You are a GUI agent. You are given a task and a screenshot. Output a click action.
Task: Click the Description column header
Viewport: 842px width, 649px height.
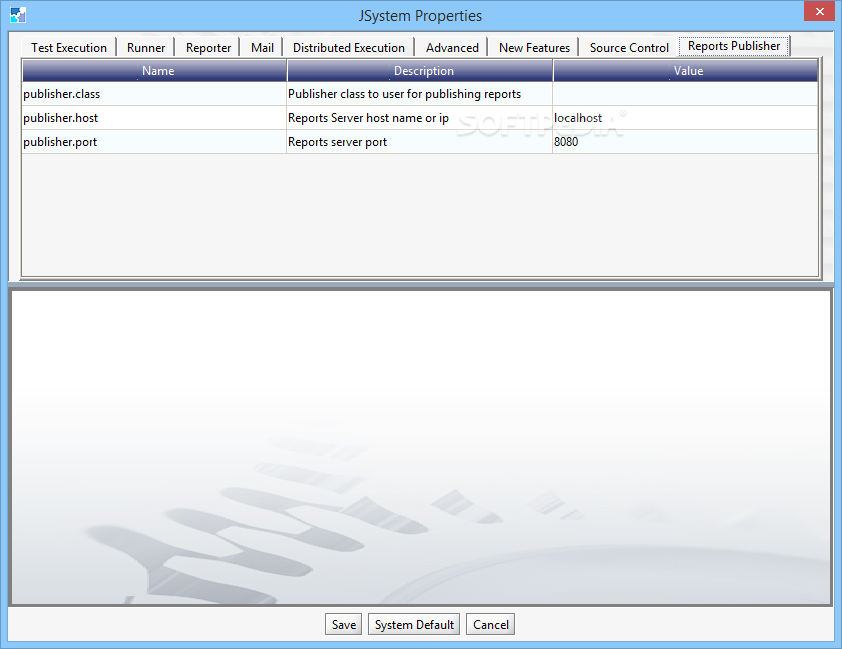tap(420, 70)
